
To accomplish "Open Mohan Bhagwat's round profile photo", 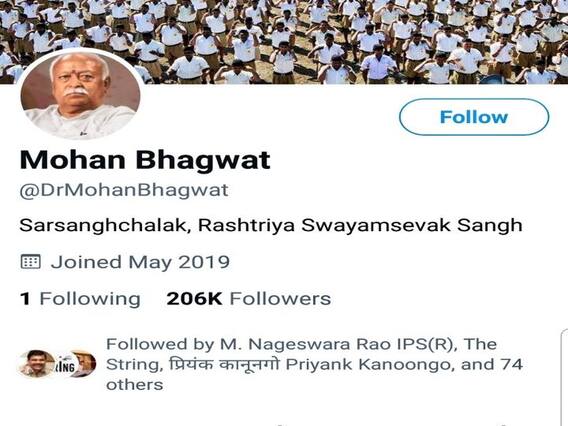I will click(x=80, y=95).
